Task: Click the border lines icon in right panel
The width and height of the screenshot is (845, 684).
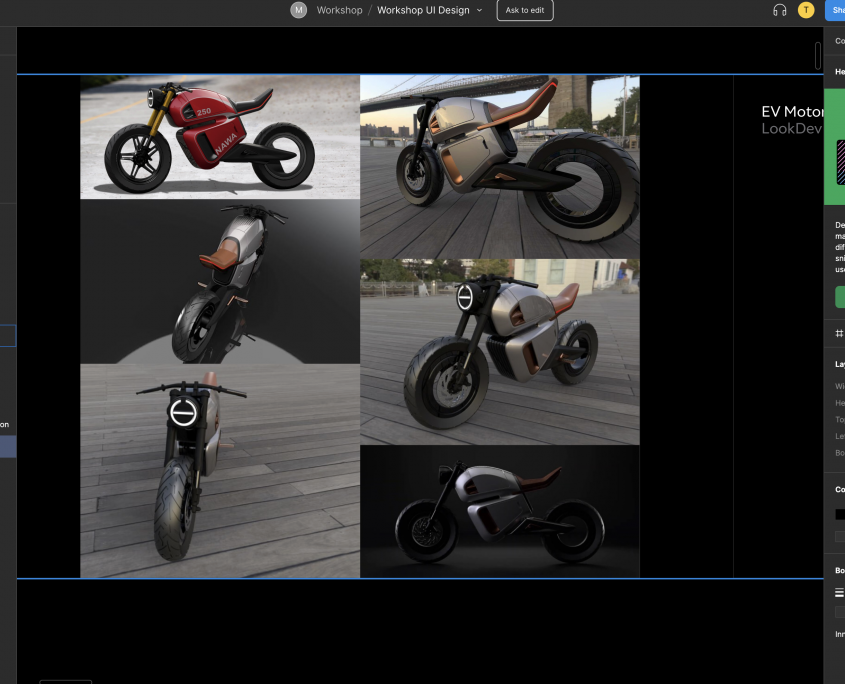Action: click(839, 593)
